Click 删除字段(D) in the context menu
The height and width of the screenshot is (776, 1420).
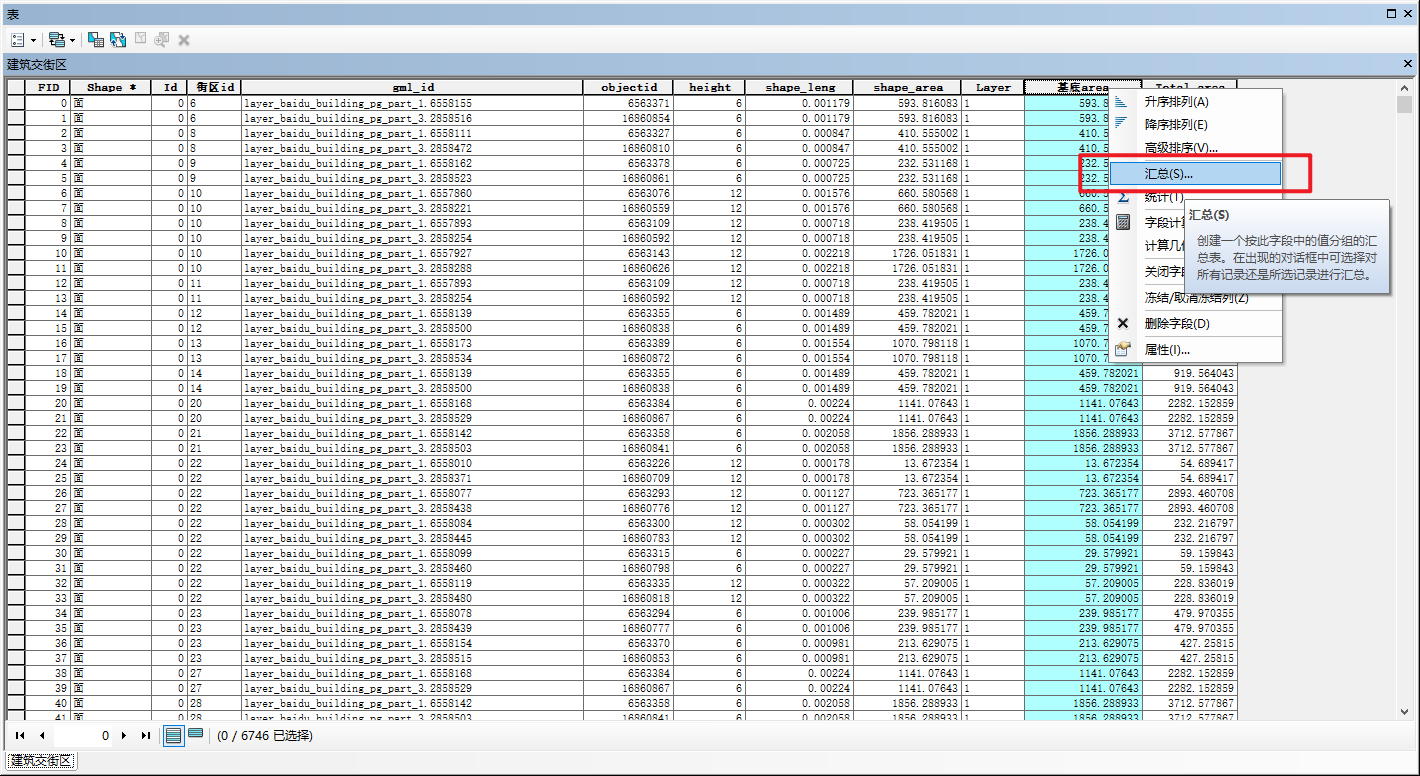click(x=1177, y=324)
